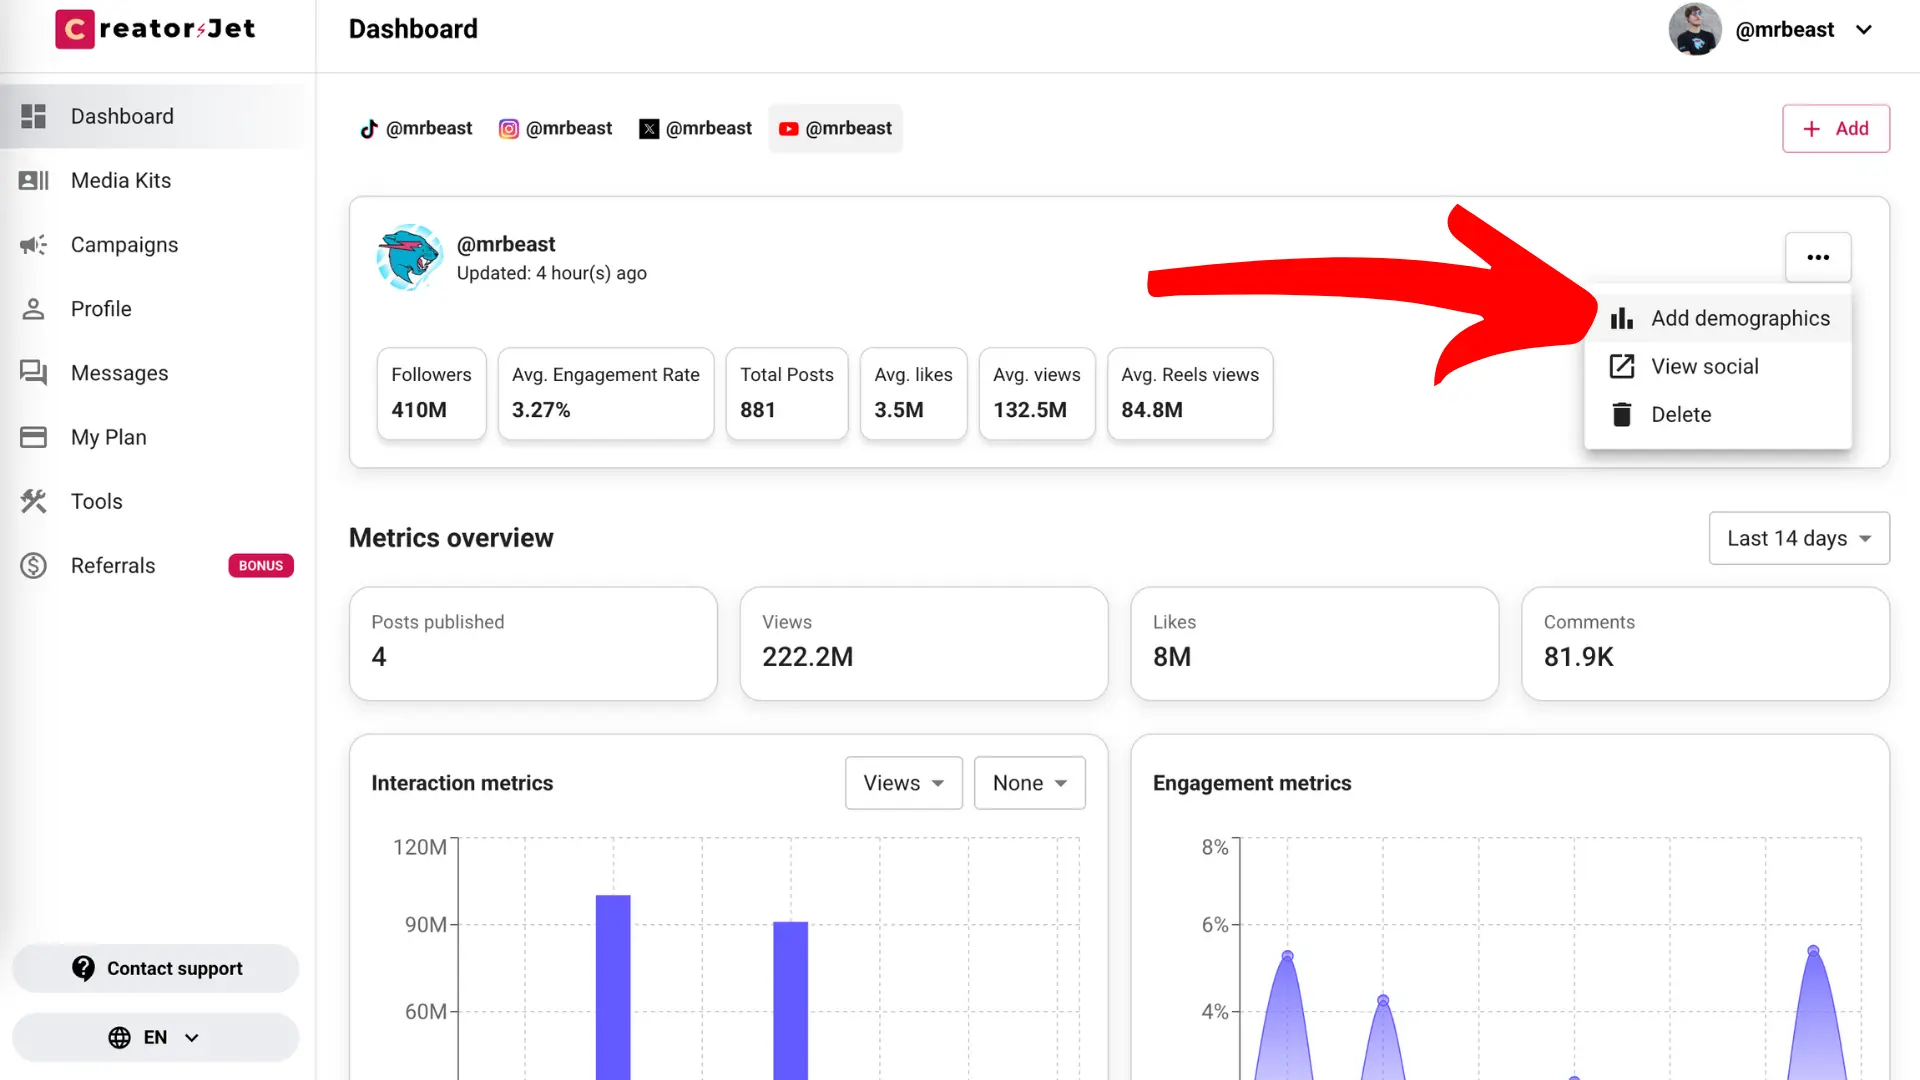Open the Views metric dropdown

pyautogui.click(x=904, y=783)
